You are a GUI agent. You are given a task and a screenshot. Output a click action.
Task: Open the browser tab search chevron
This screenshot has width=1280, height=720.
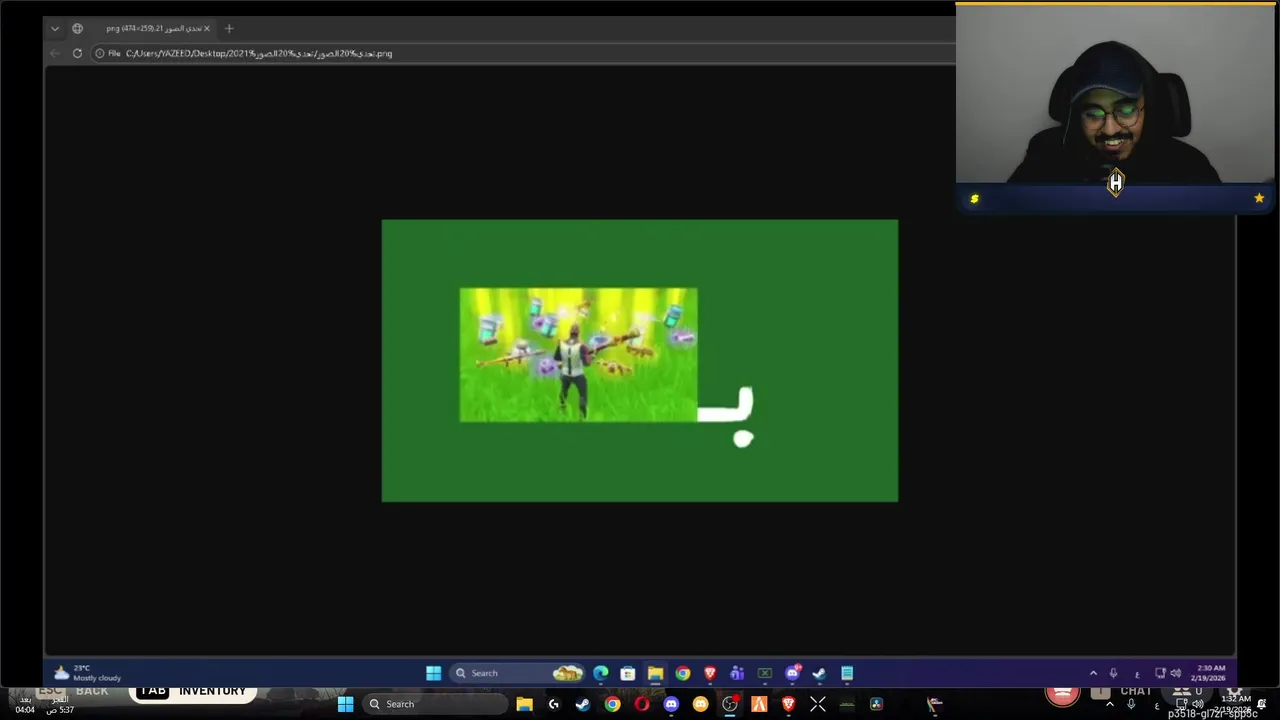pos(55,28)
